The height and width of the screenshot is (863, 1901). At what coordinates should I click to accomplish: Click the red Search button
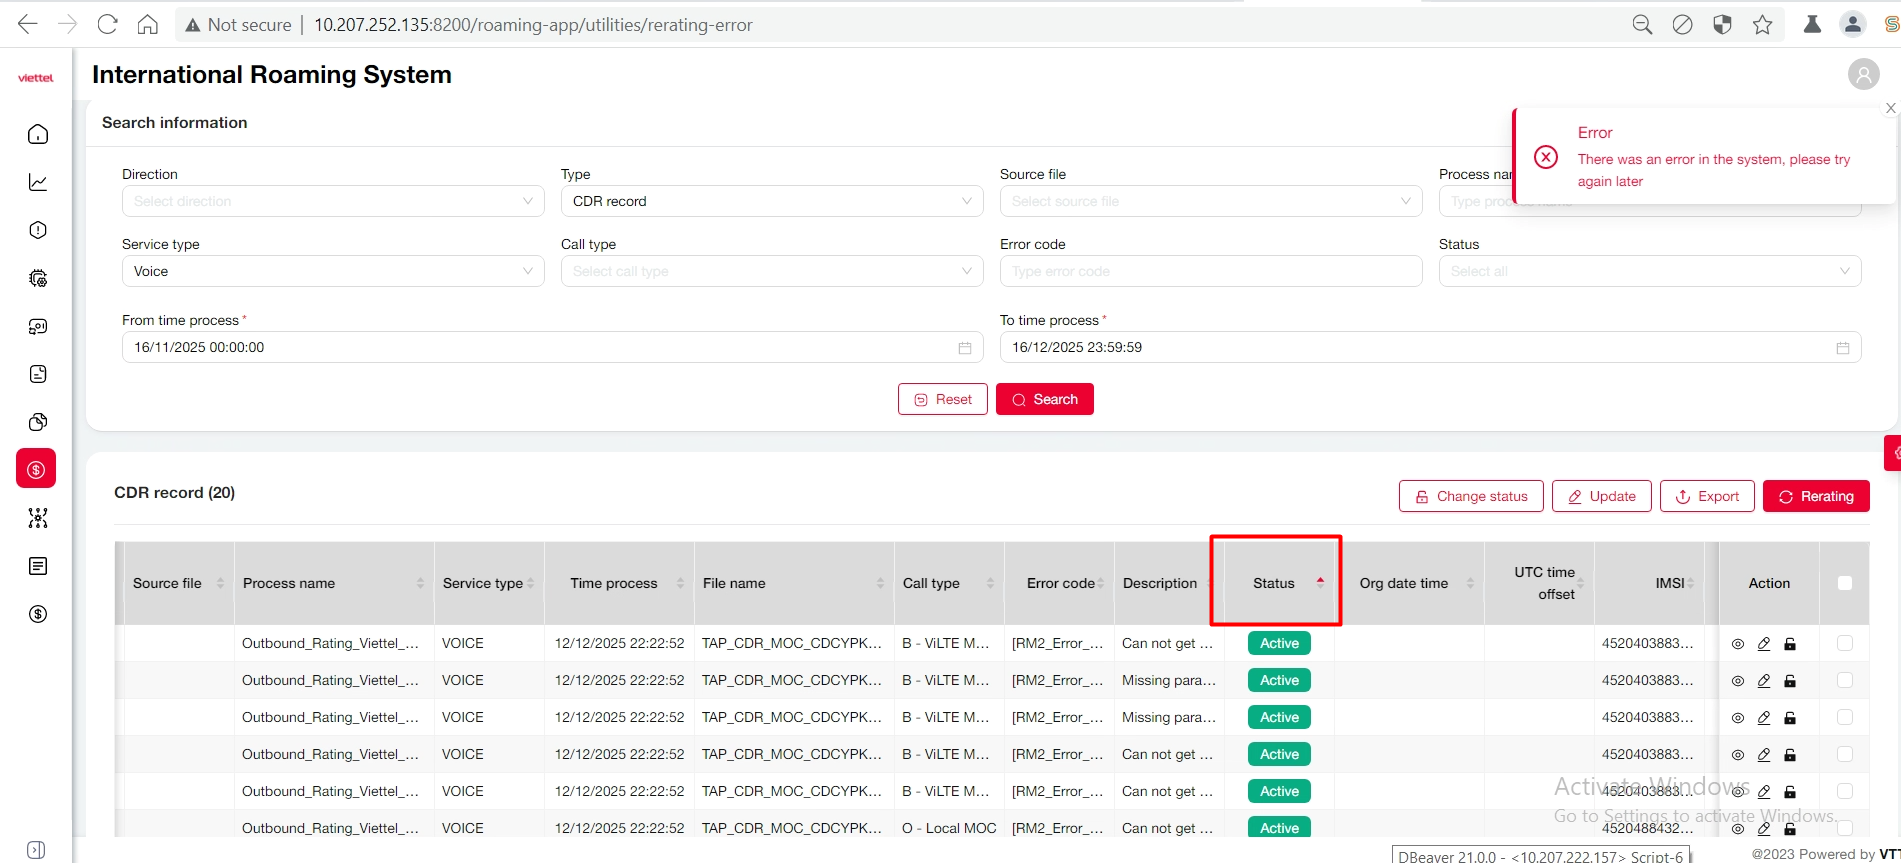point(1044,399)
